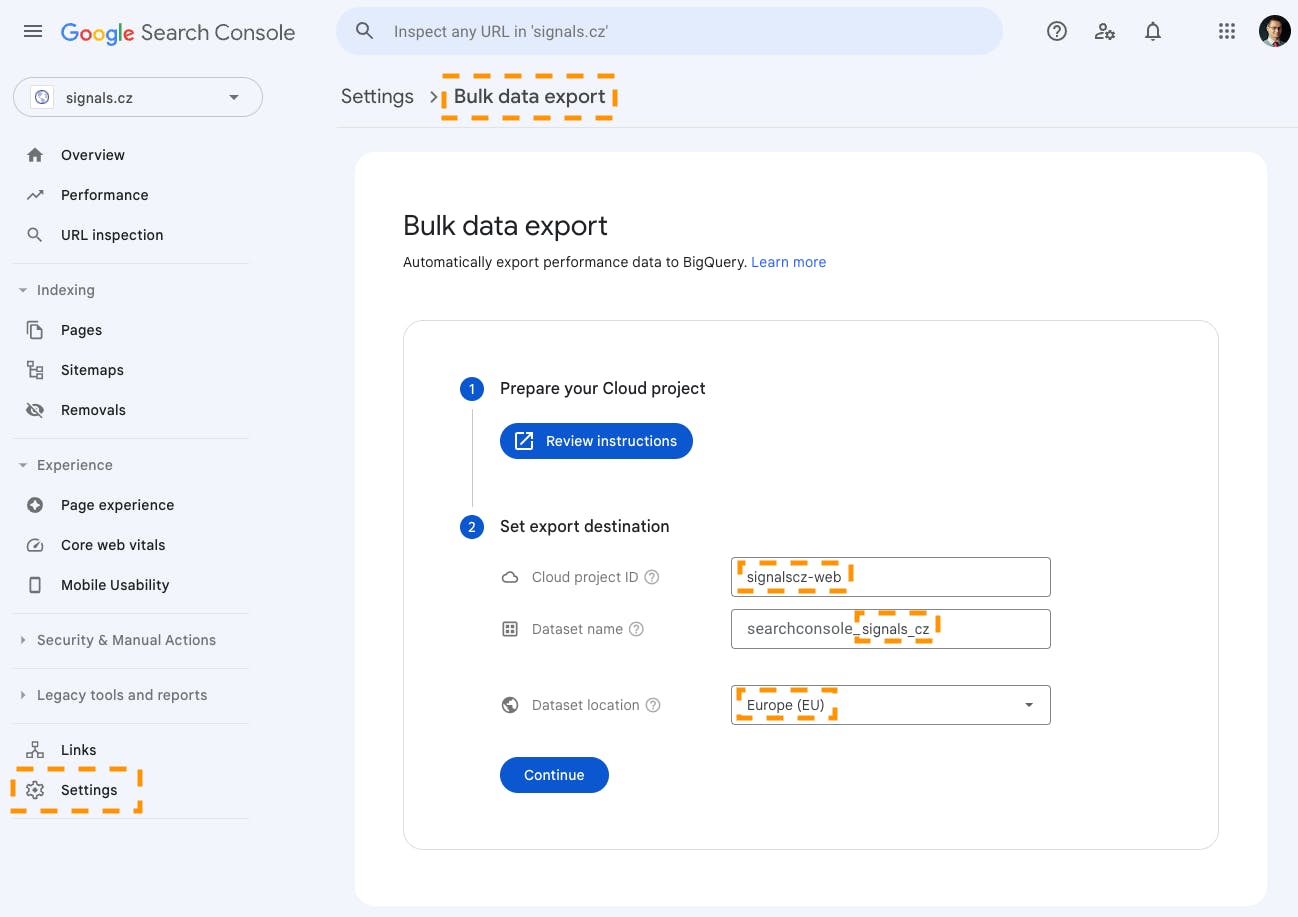Image resolution: width=1298 pixels, height=917 pixels.
Task: Click the Performance trend icon
Action: click(35, 195)
